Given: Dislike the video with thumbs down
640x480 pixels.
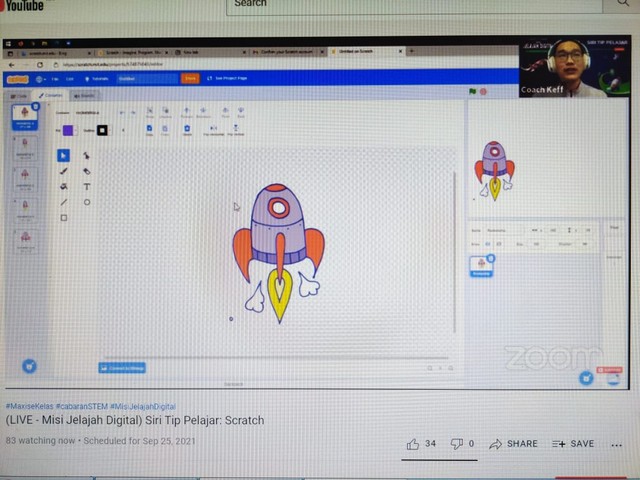Looking at the screenshot, I should (x=457, y=444).
